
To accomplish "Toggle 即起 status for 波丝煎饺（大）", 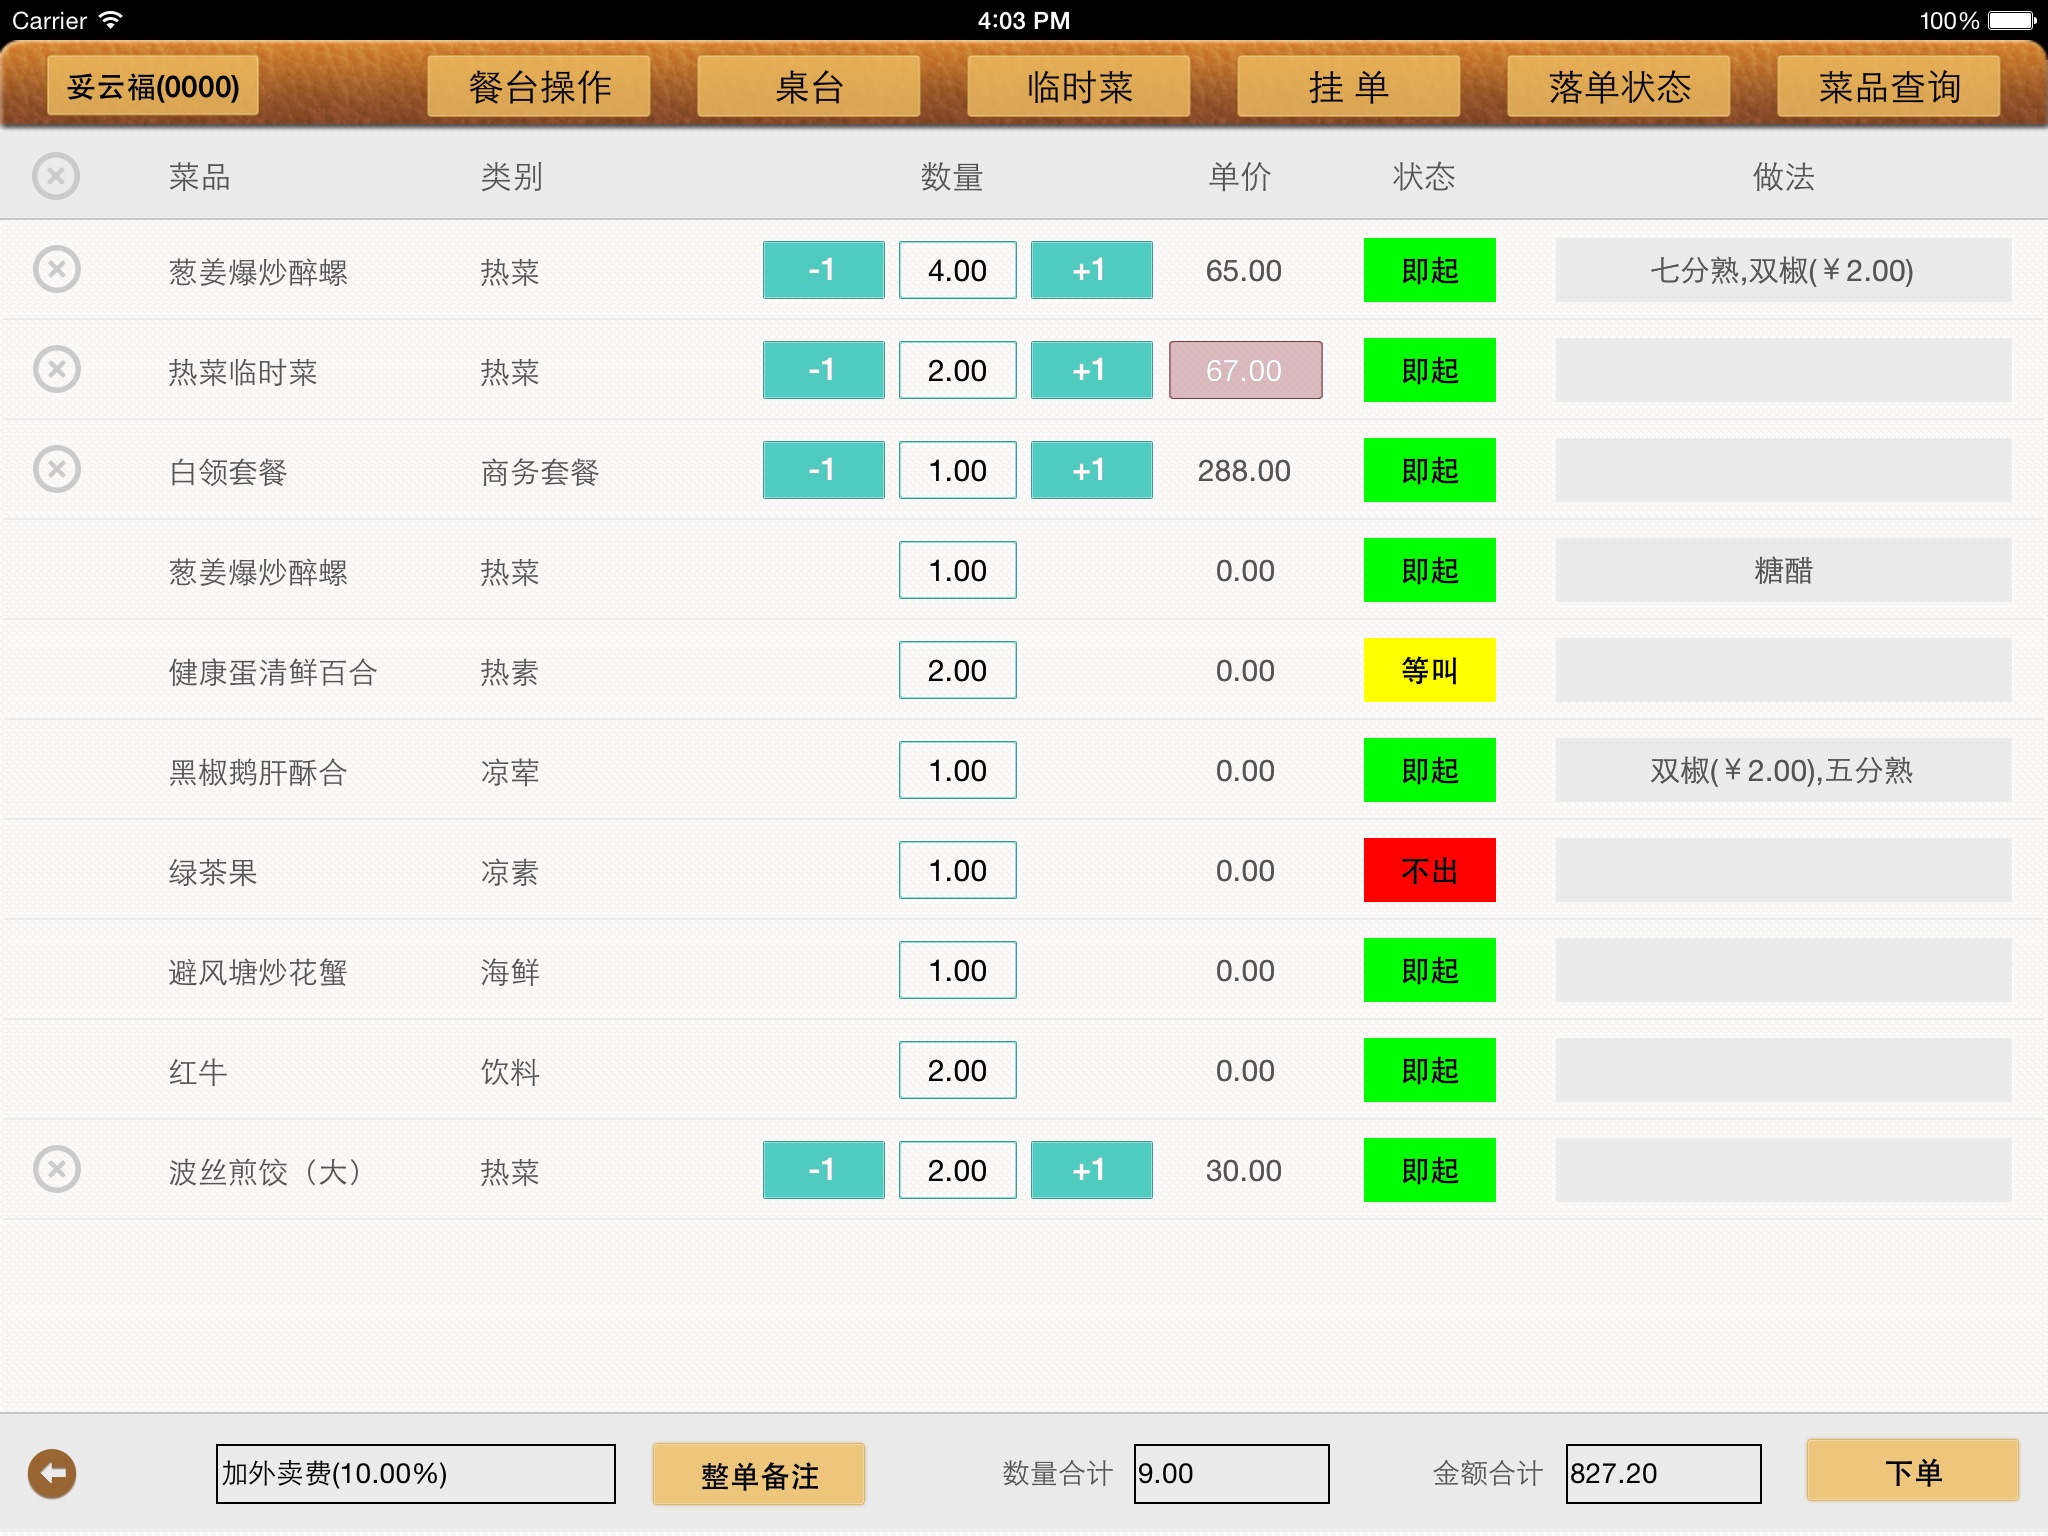I will (x=1430, y=1170).
